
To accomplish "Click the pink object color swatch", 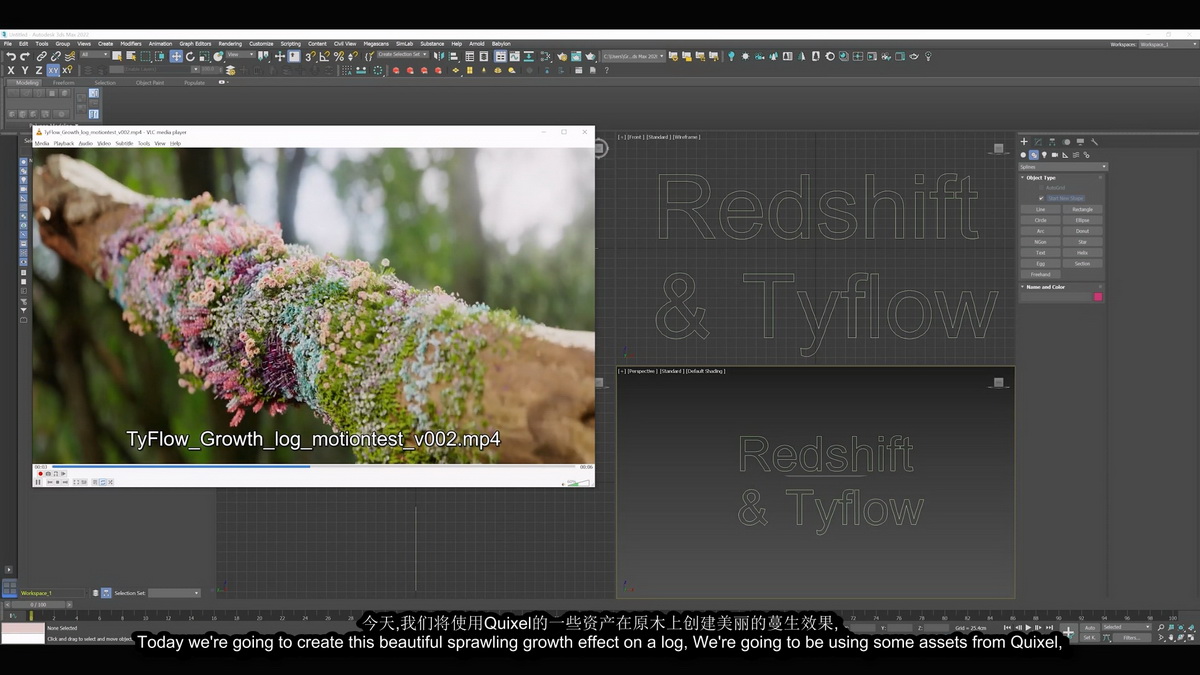I will tap(1098, 297).
